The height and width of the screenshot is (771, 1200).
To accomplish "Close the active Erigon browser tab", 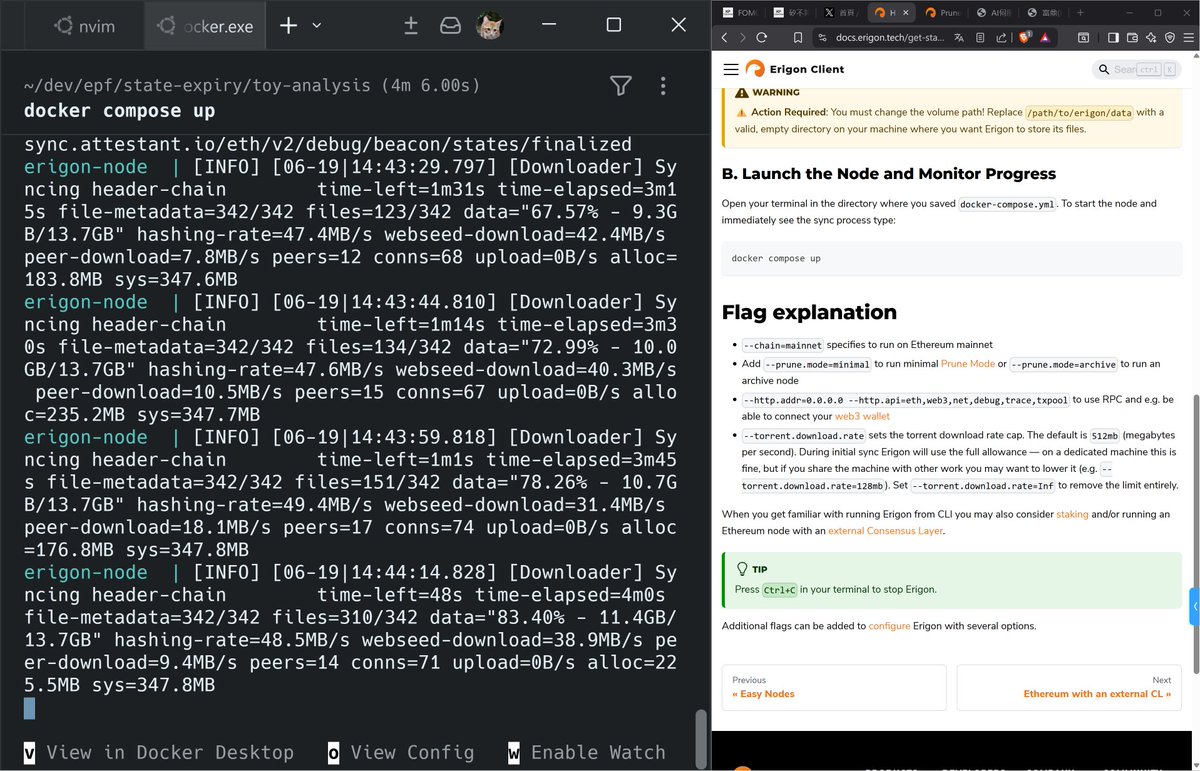I will pos(906,13).
